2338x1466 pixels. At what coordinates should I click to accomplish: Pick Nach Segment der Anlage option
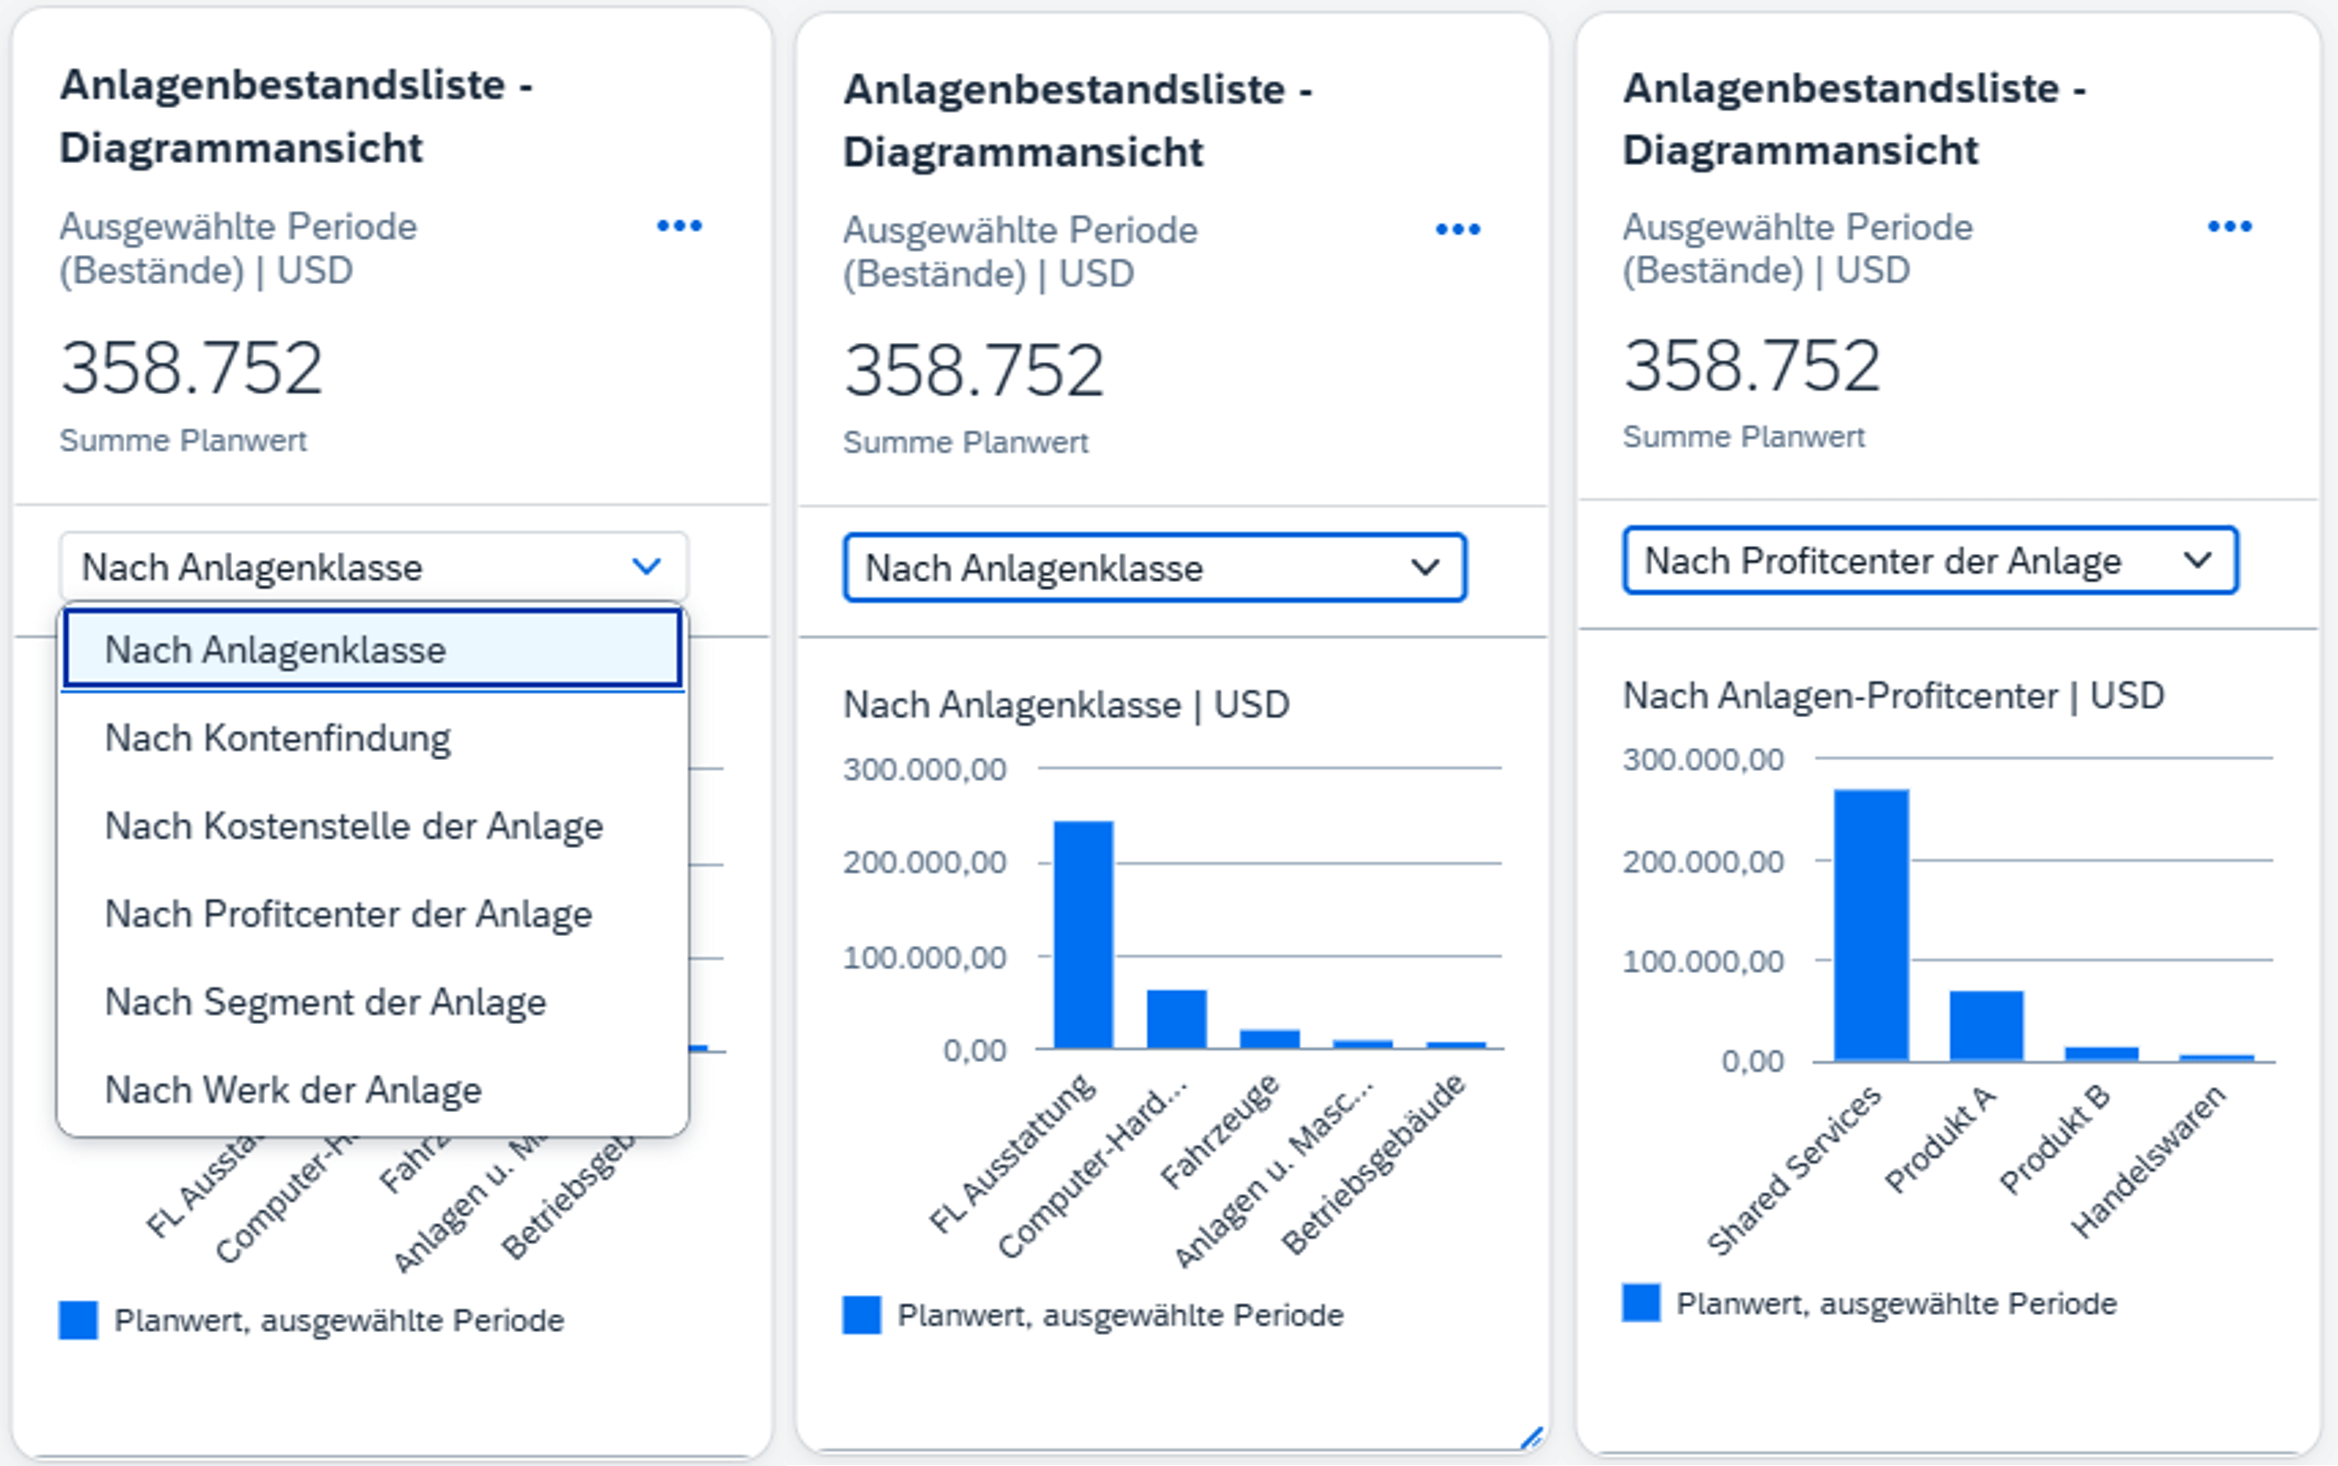point(326,1002)
